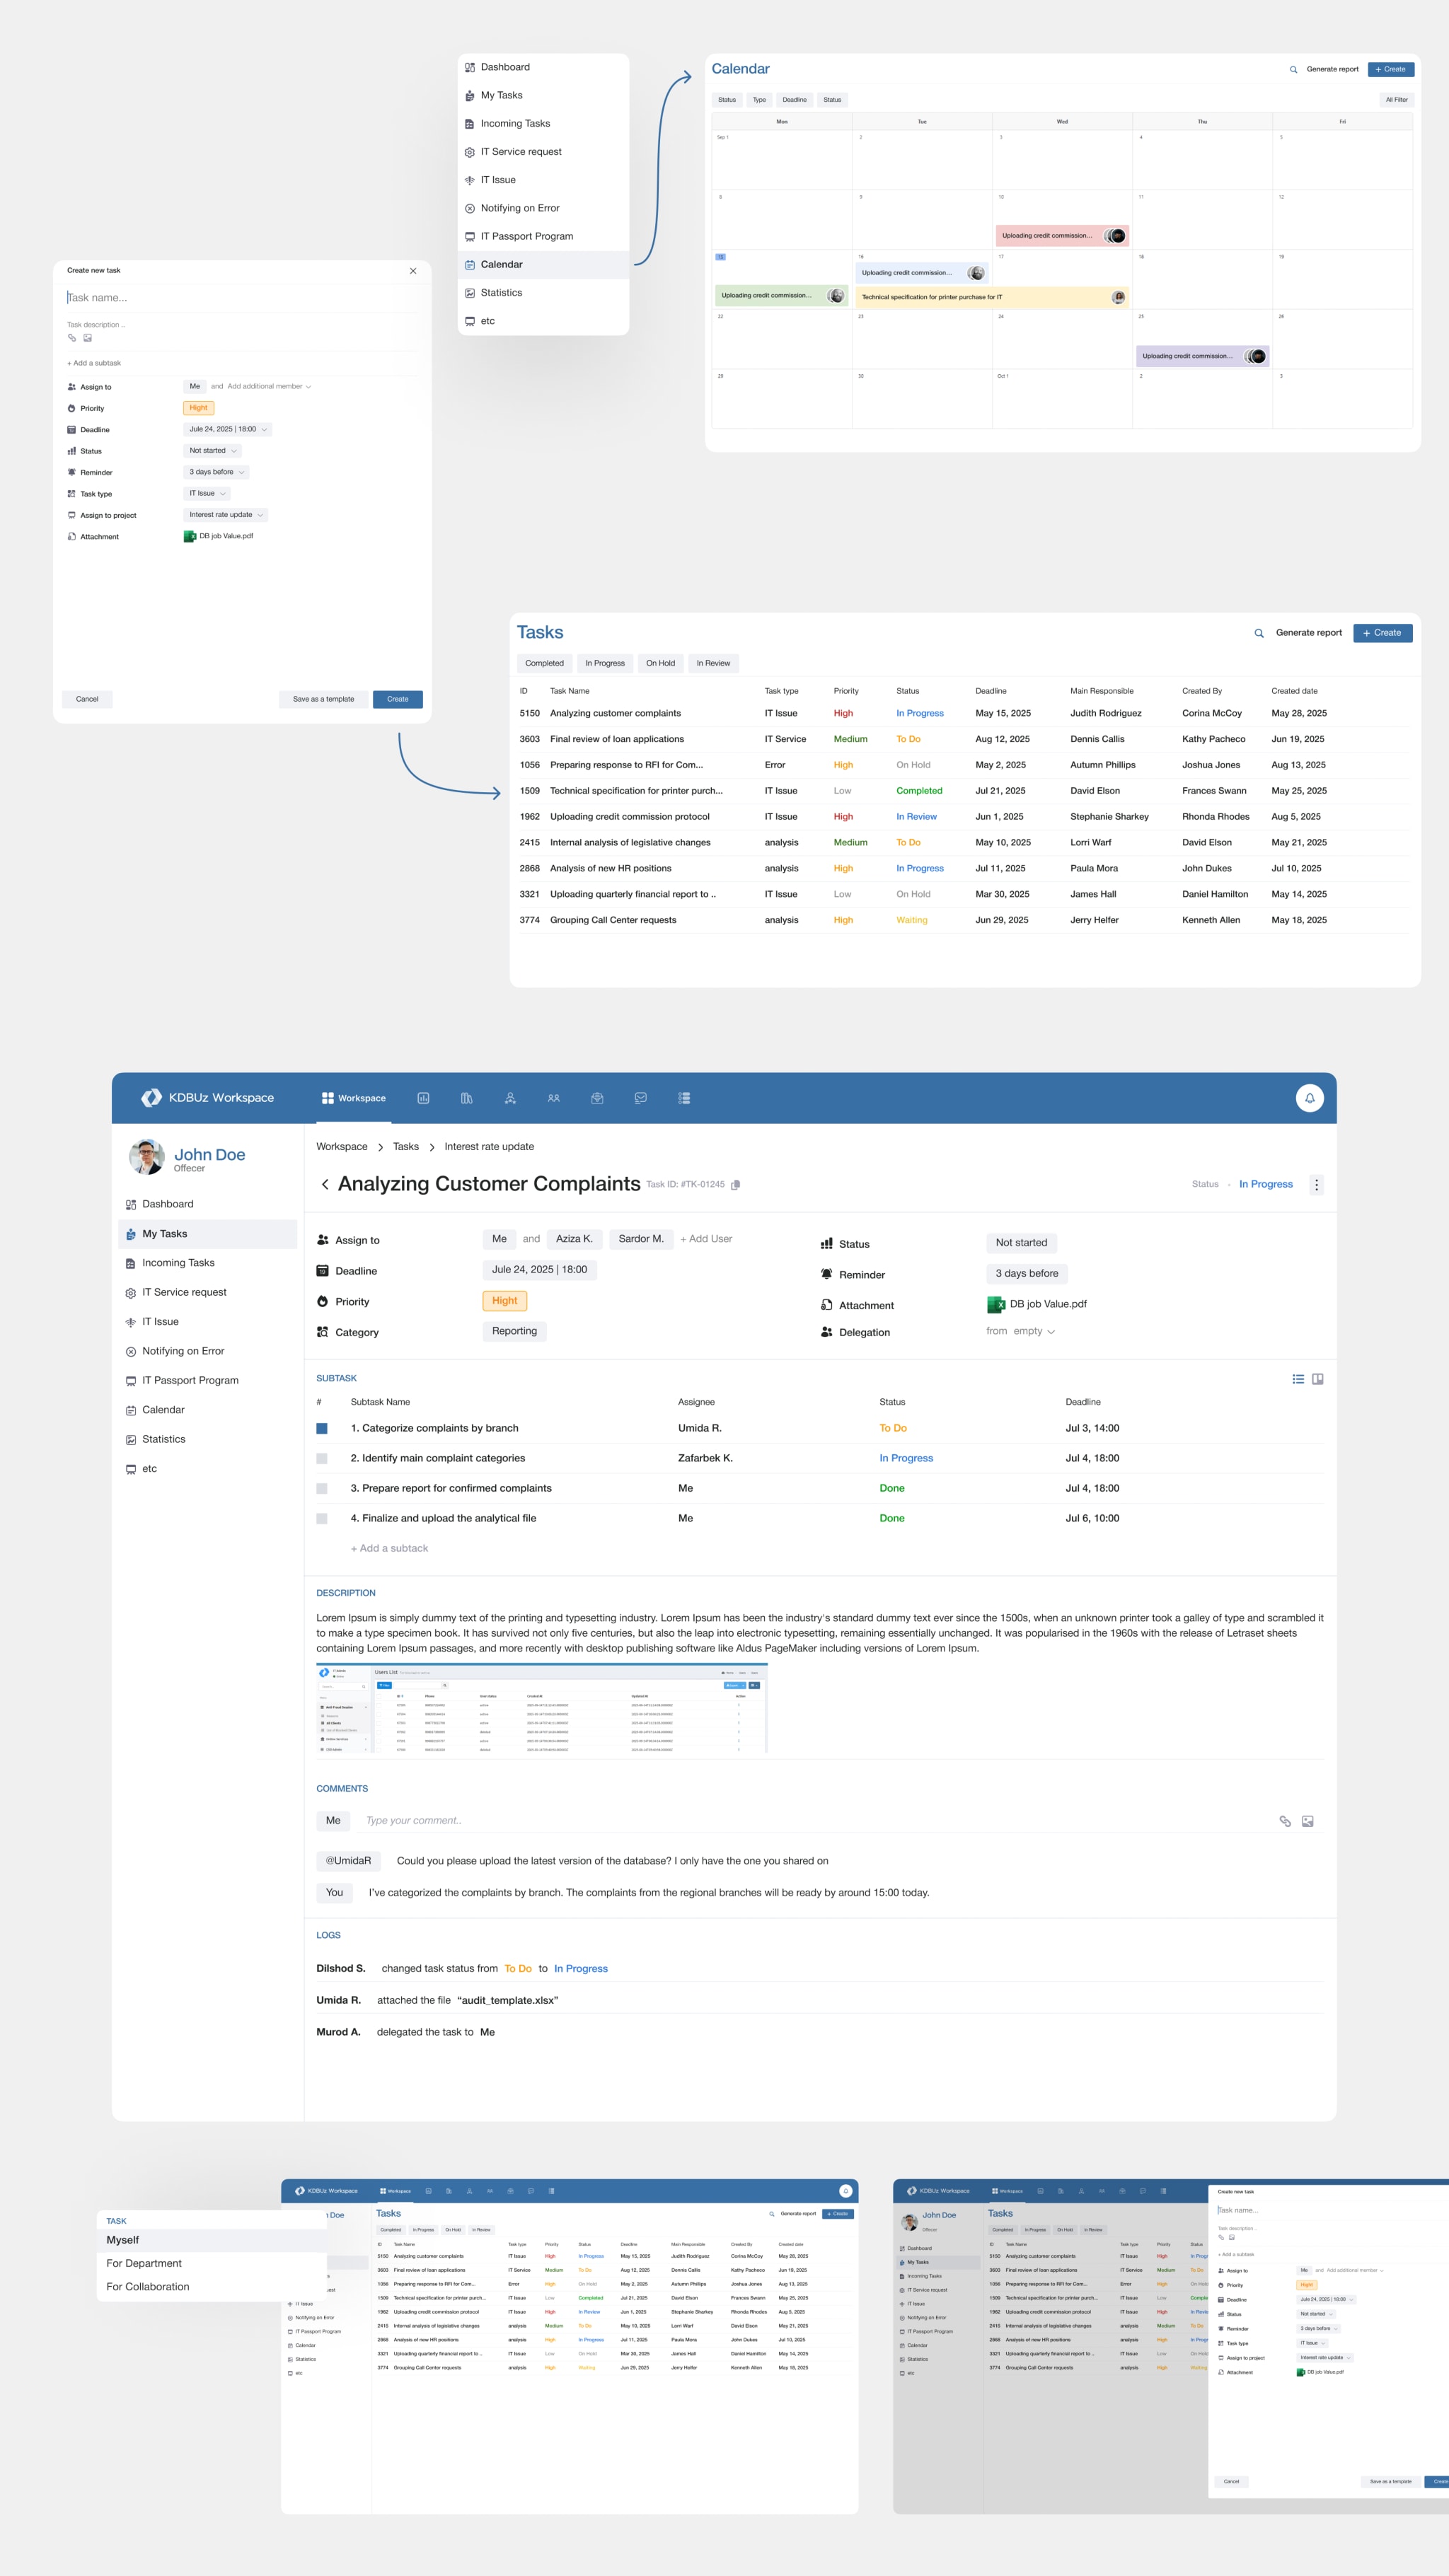Open the Interest rate update project dropdown
Viewport: 1449px width, 2576px height.
tap(226, 515)
